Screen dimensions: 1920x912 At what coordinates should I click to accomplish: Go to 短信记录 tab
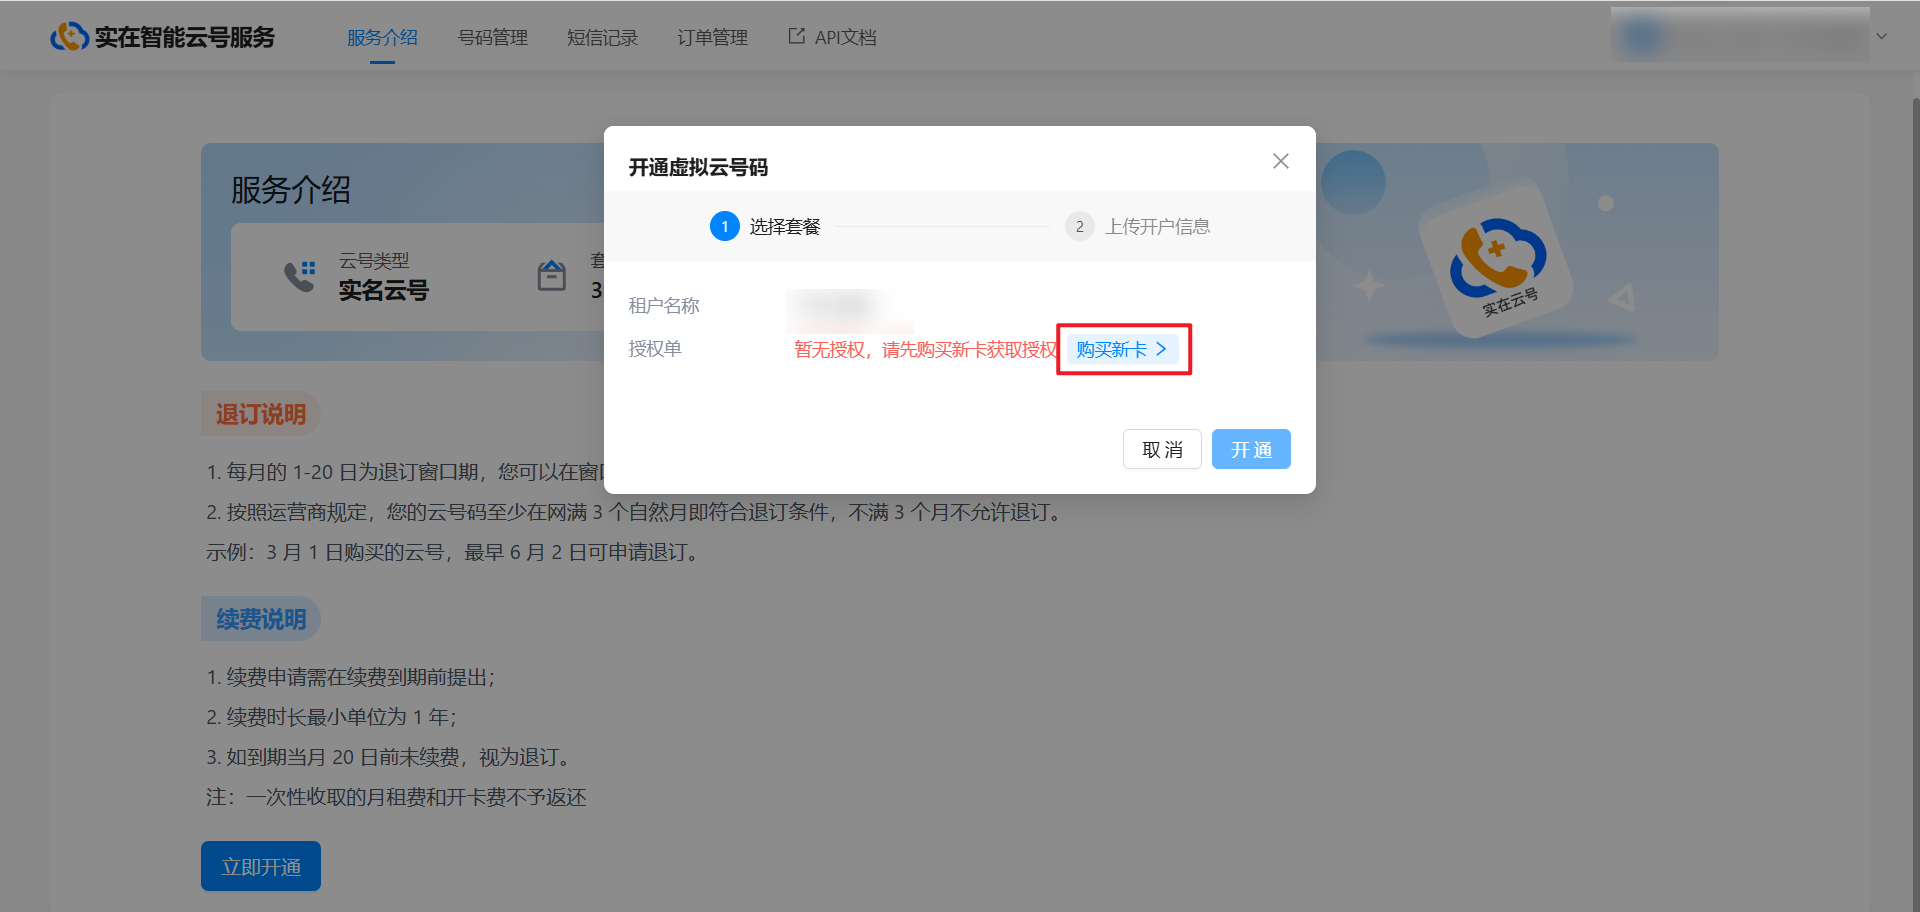(x=602, y=38)
